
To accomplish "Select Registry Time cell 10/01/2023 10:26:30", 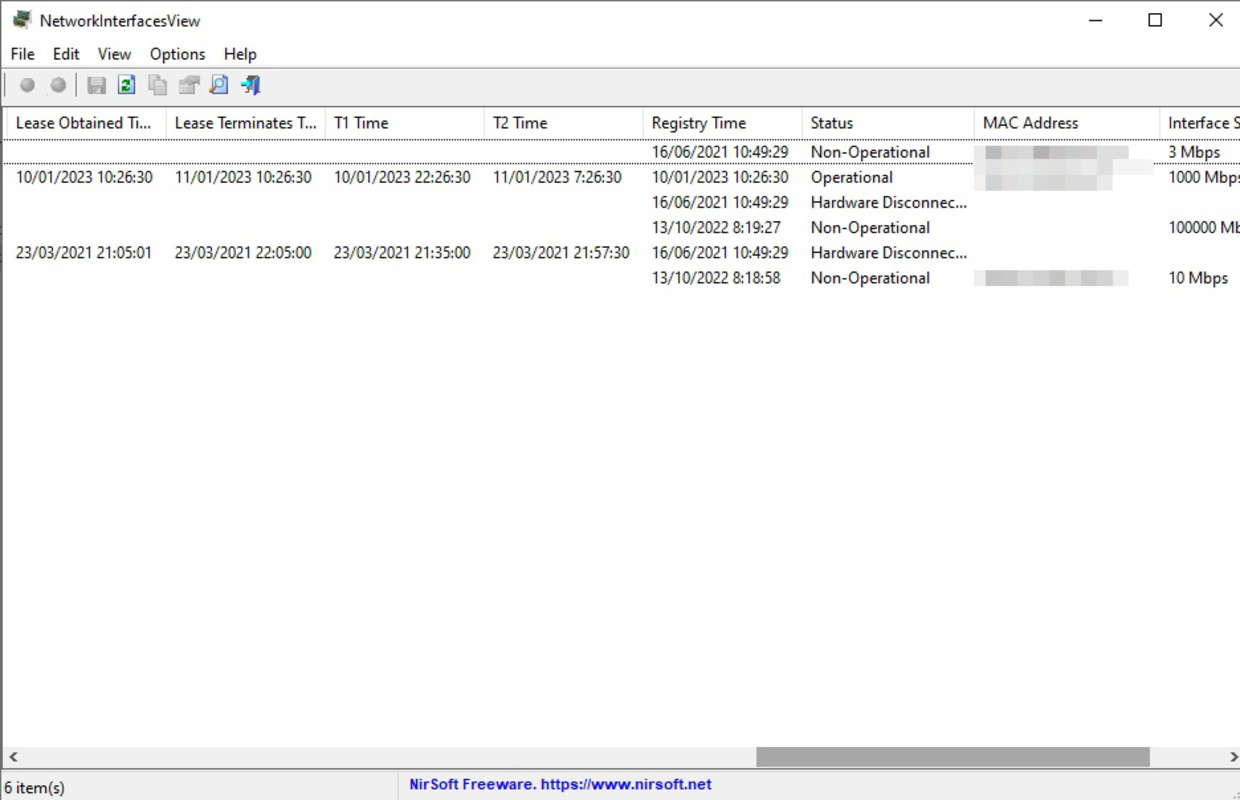I will tap(720, 177).
